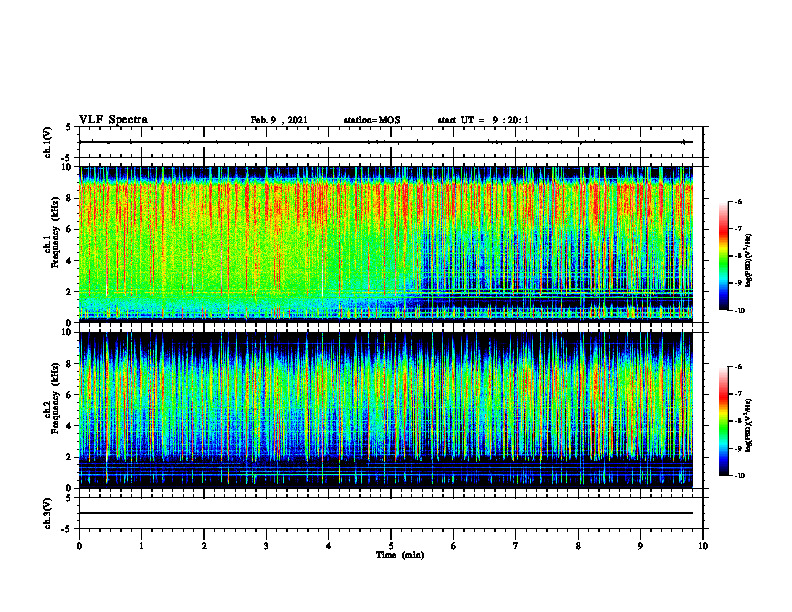Click the ch.2 colorbar "log(PSD)(V²/Hz)" label
Viewport: 792px width, 612px height.
click(x=749, y=425)
